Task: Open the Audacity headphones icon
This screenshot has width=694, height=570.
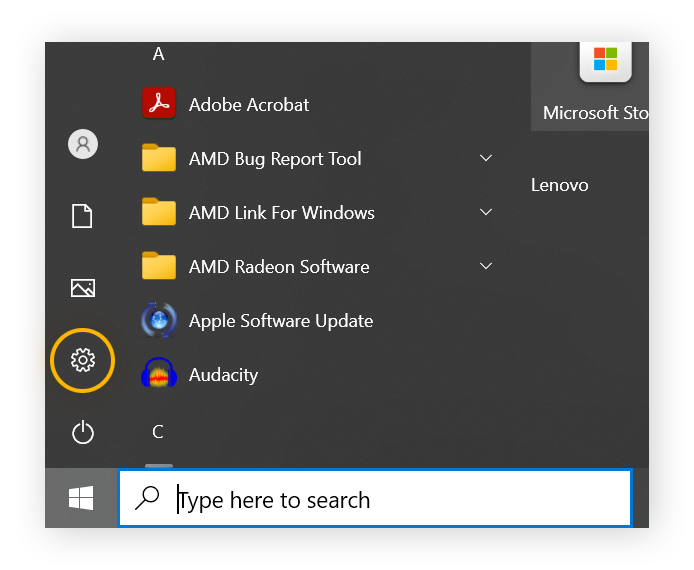Action: tap(159, 374)
